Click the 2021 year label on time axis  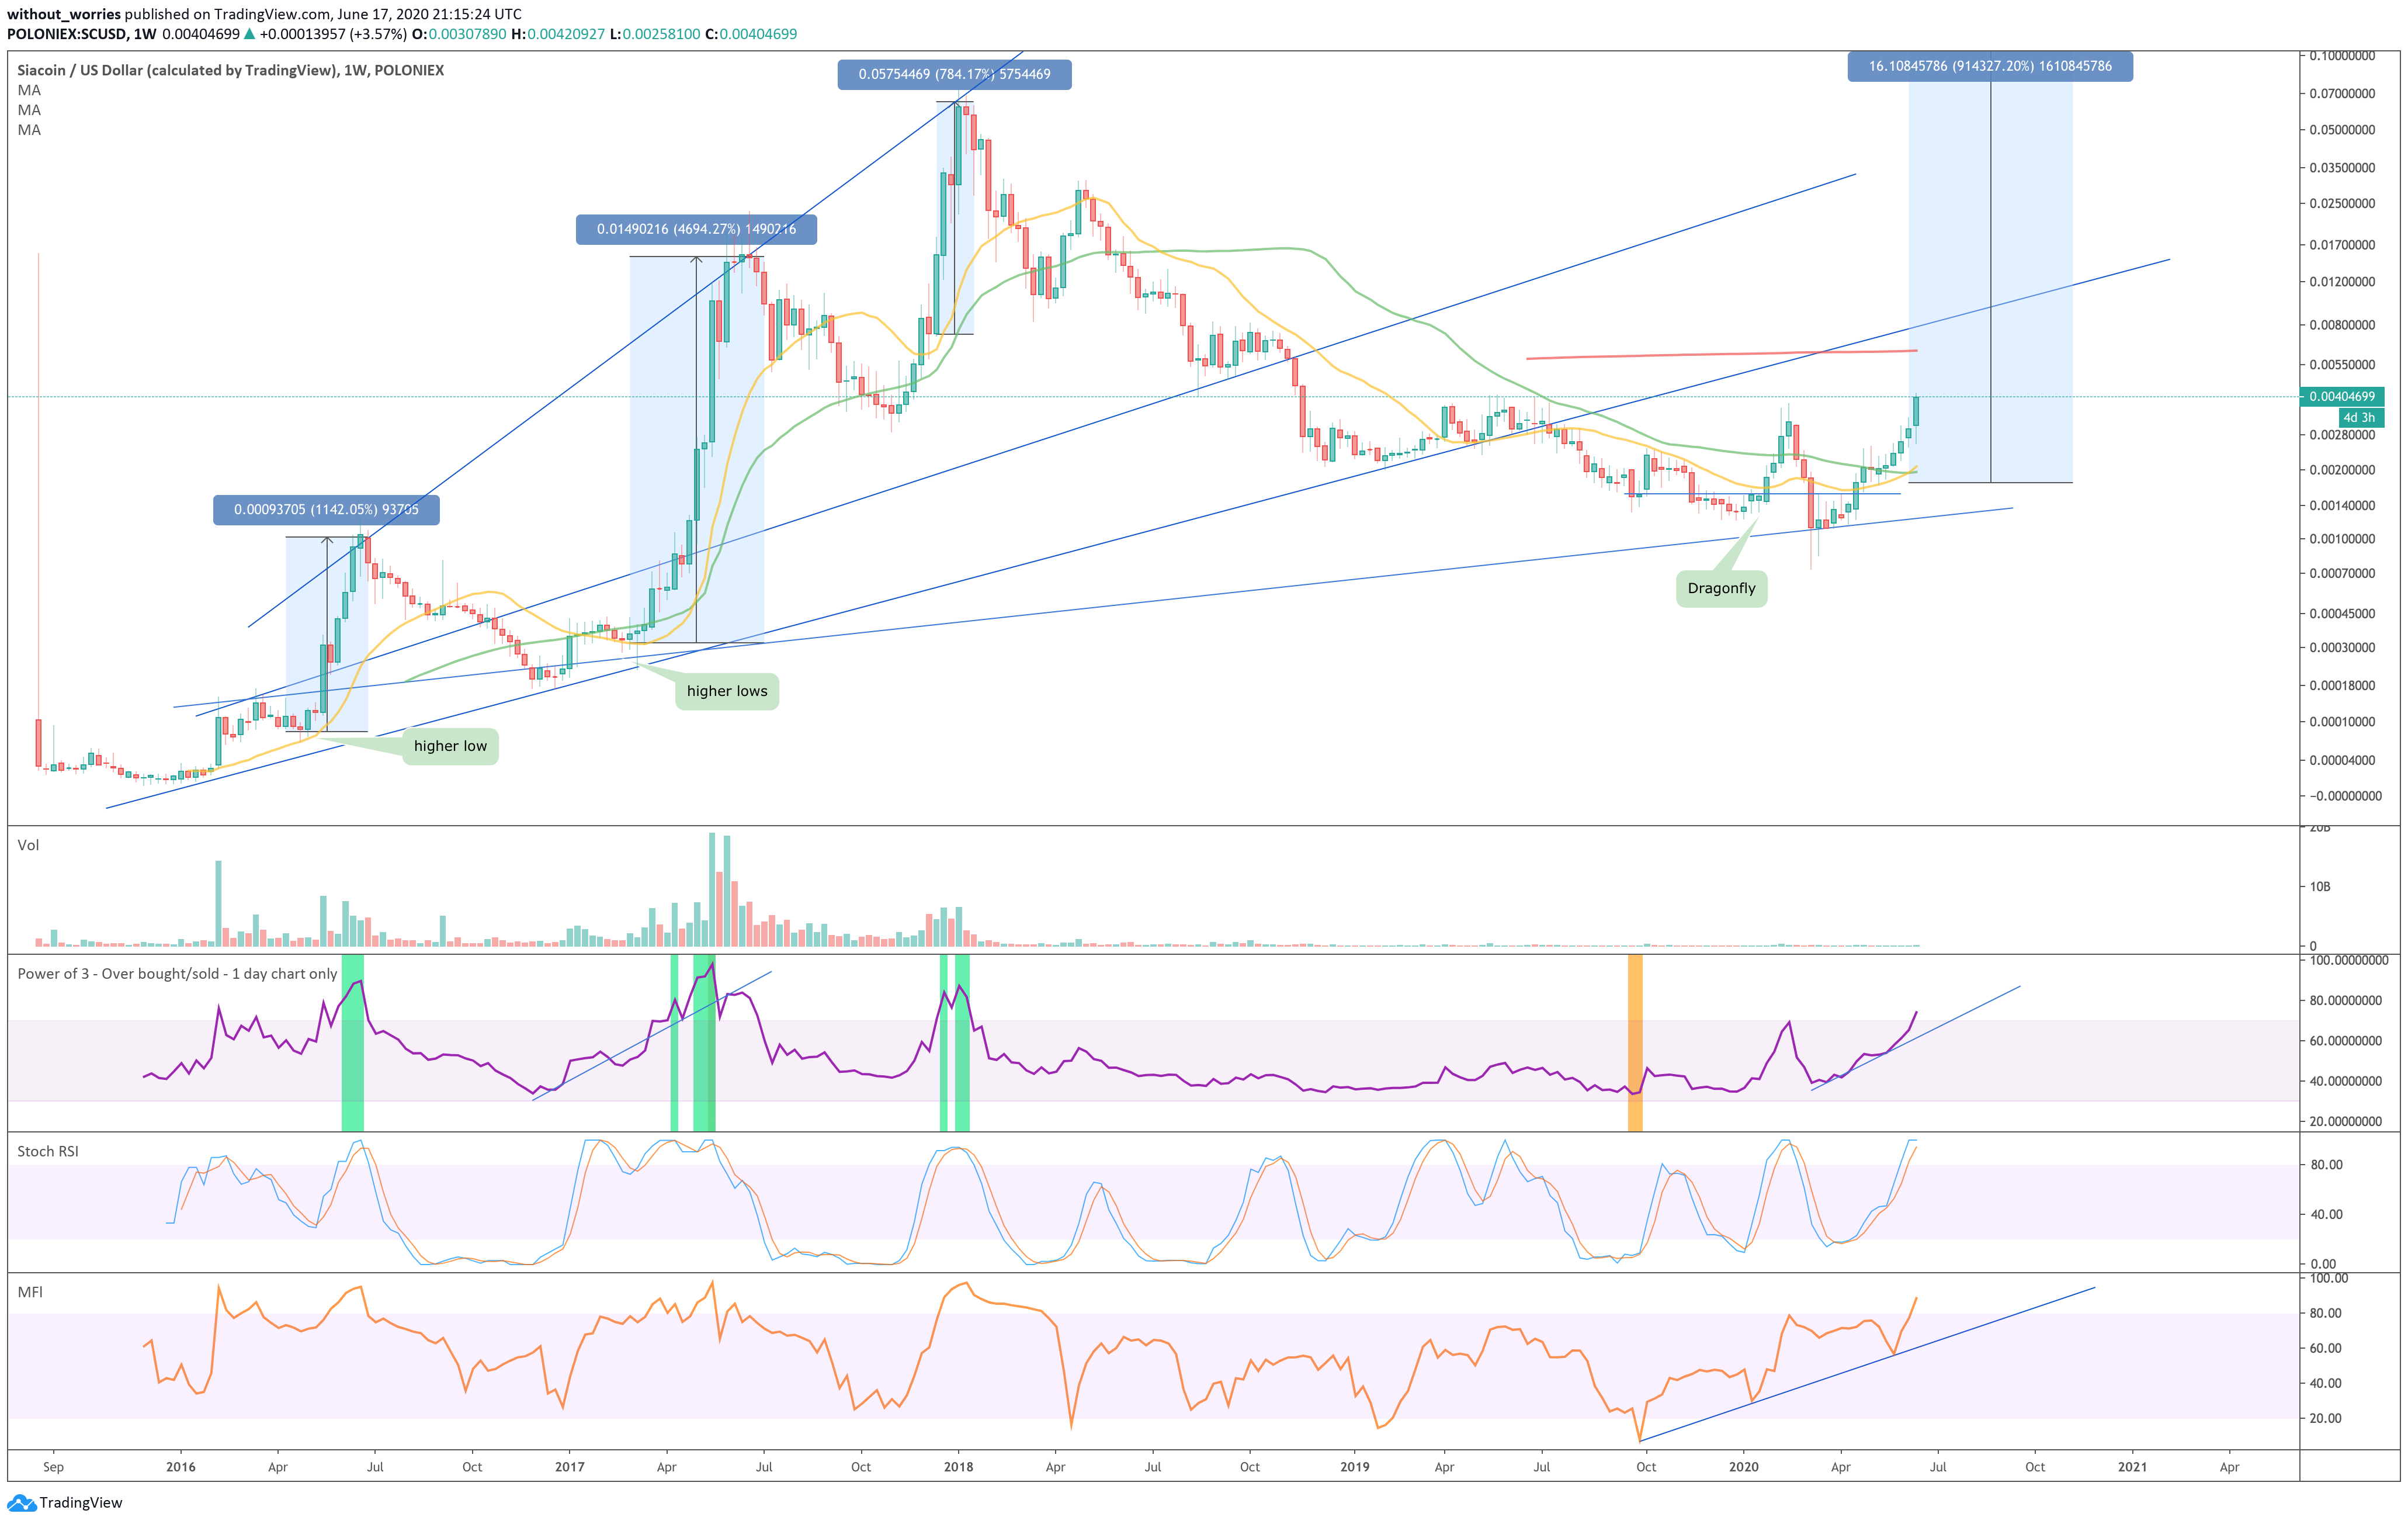2132,1467
